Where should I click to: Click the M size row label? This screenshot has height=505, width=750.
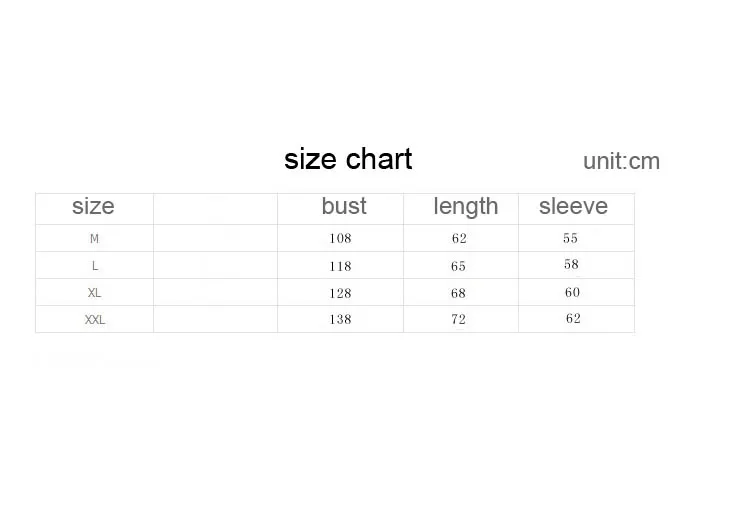click(94, 238)
